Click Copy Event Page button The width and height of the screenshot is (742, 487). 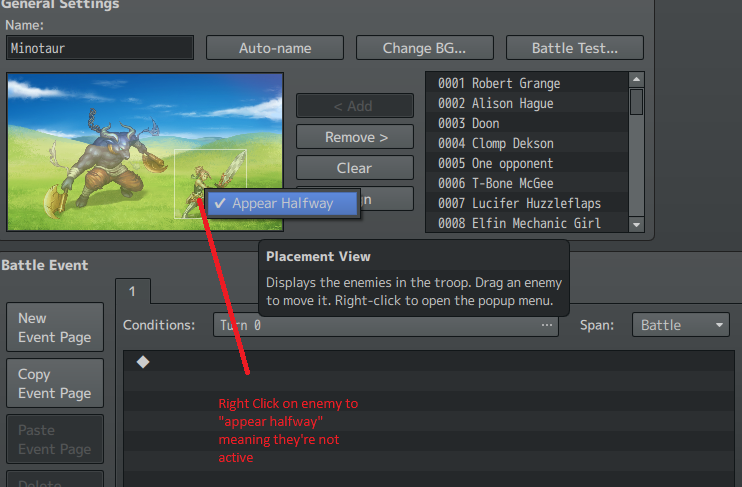coord(55,383)
